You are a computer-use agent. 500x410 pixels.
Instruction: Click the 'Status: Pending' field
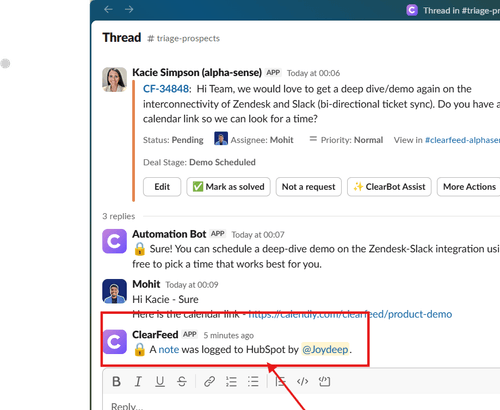point(173,140)
